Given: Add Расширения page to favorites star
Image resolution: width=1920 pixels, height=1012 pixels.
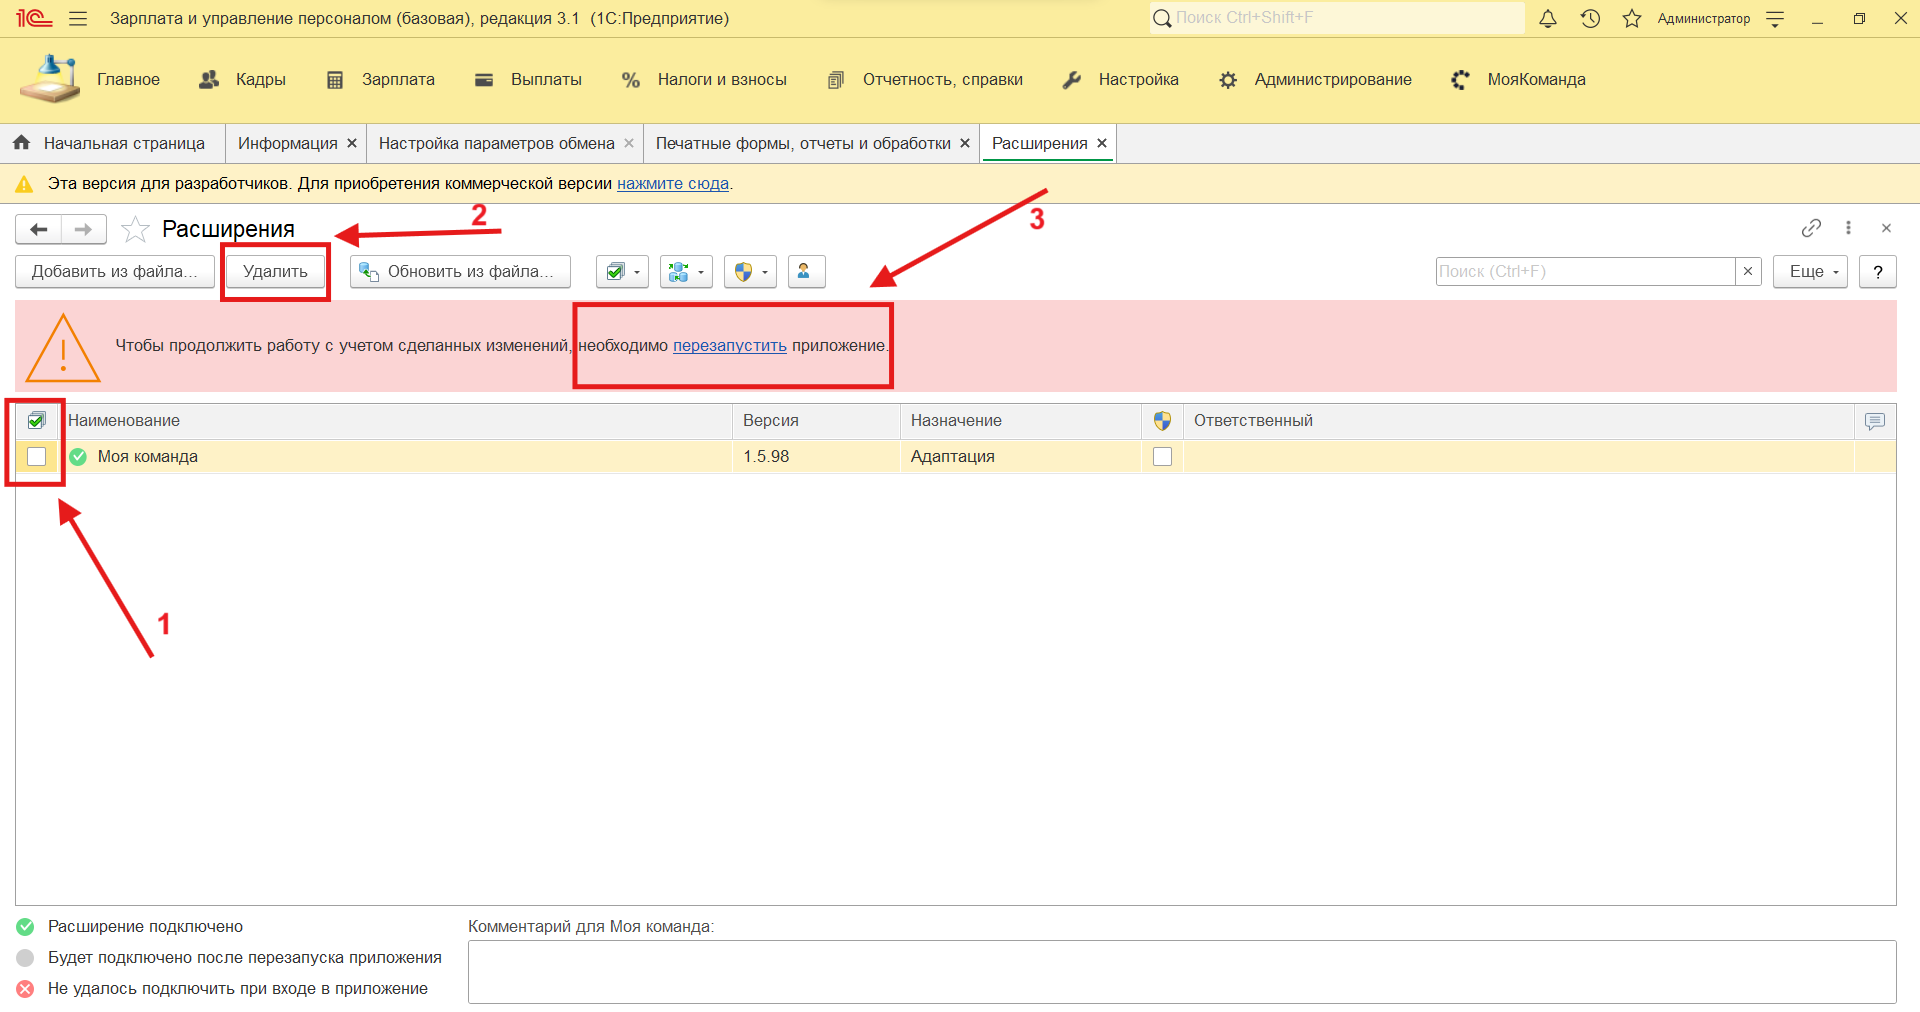Looking at the screenshot, I should (x=135, y=230).
